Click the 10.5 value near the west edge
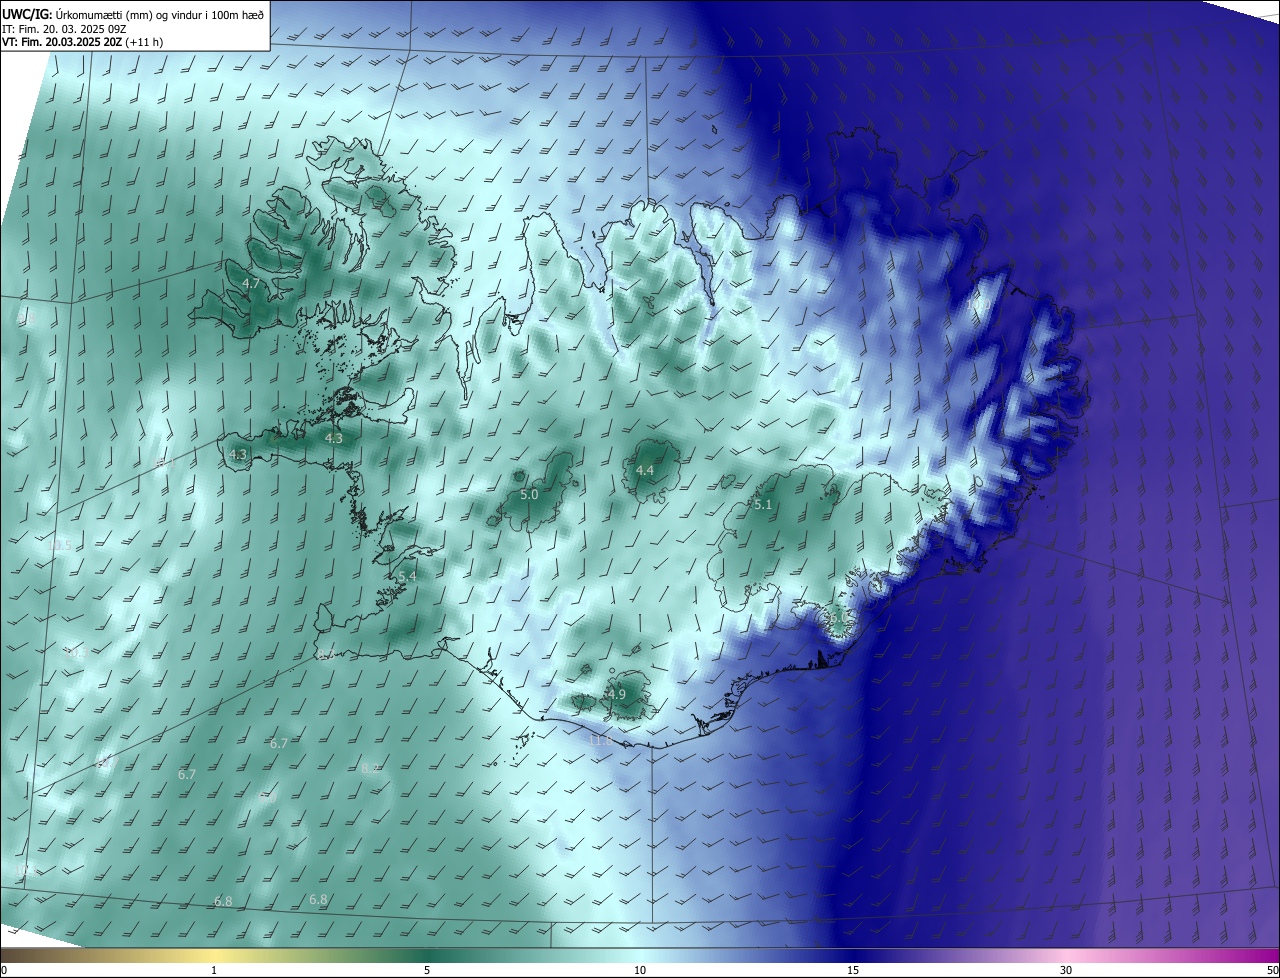The image size is (1280, 978). click(x=60, y=546)
